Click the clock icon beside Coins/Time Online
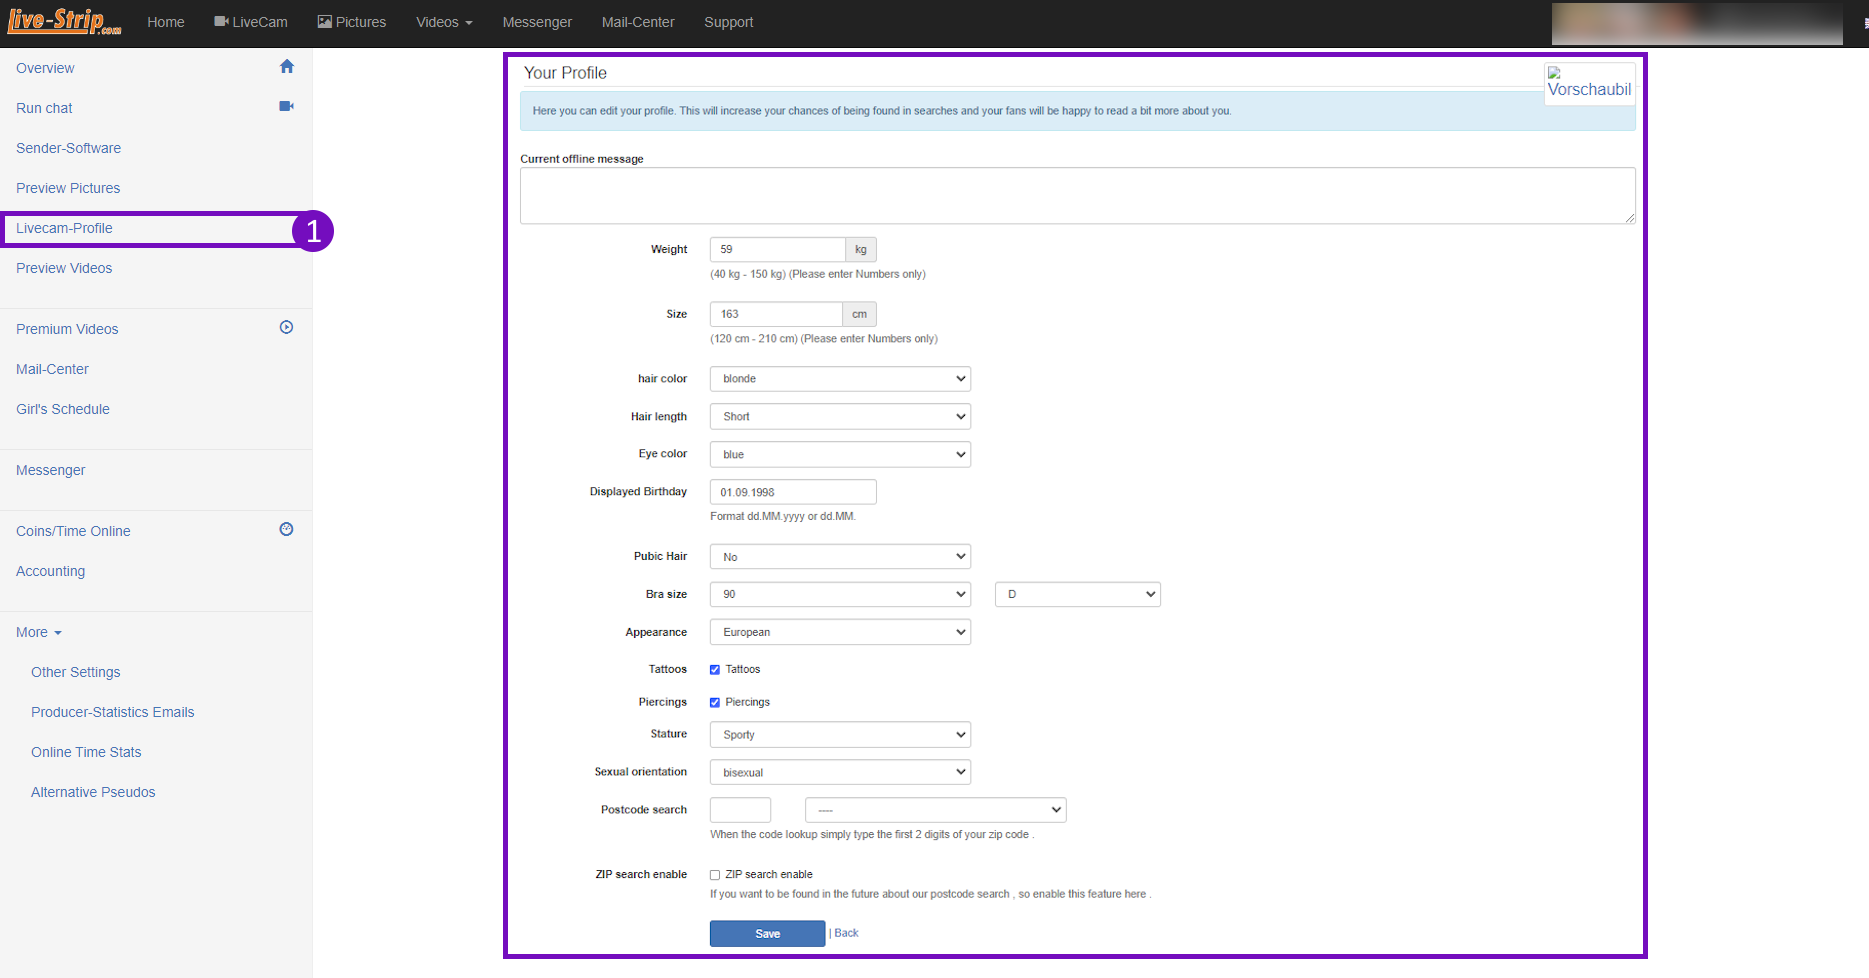The width and height of the screenshot is (1869, 978). click(x=286, y=529)
